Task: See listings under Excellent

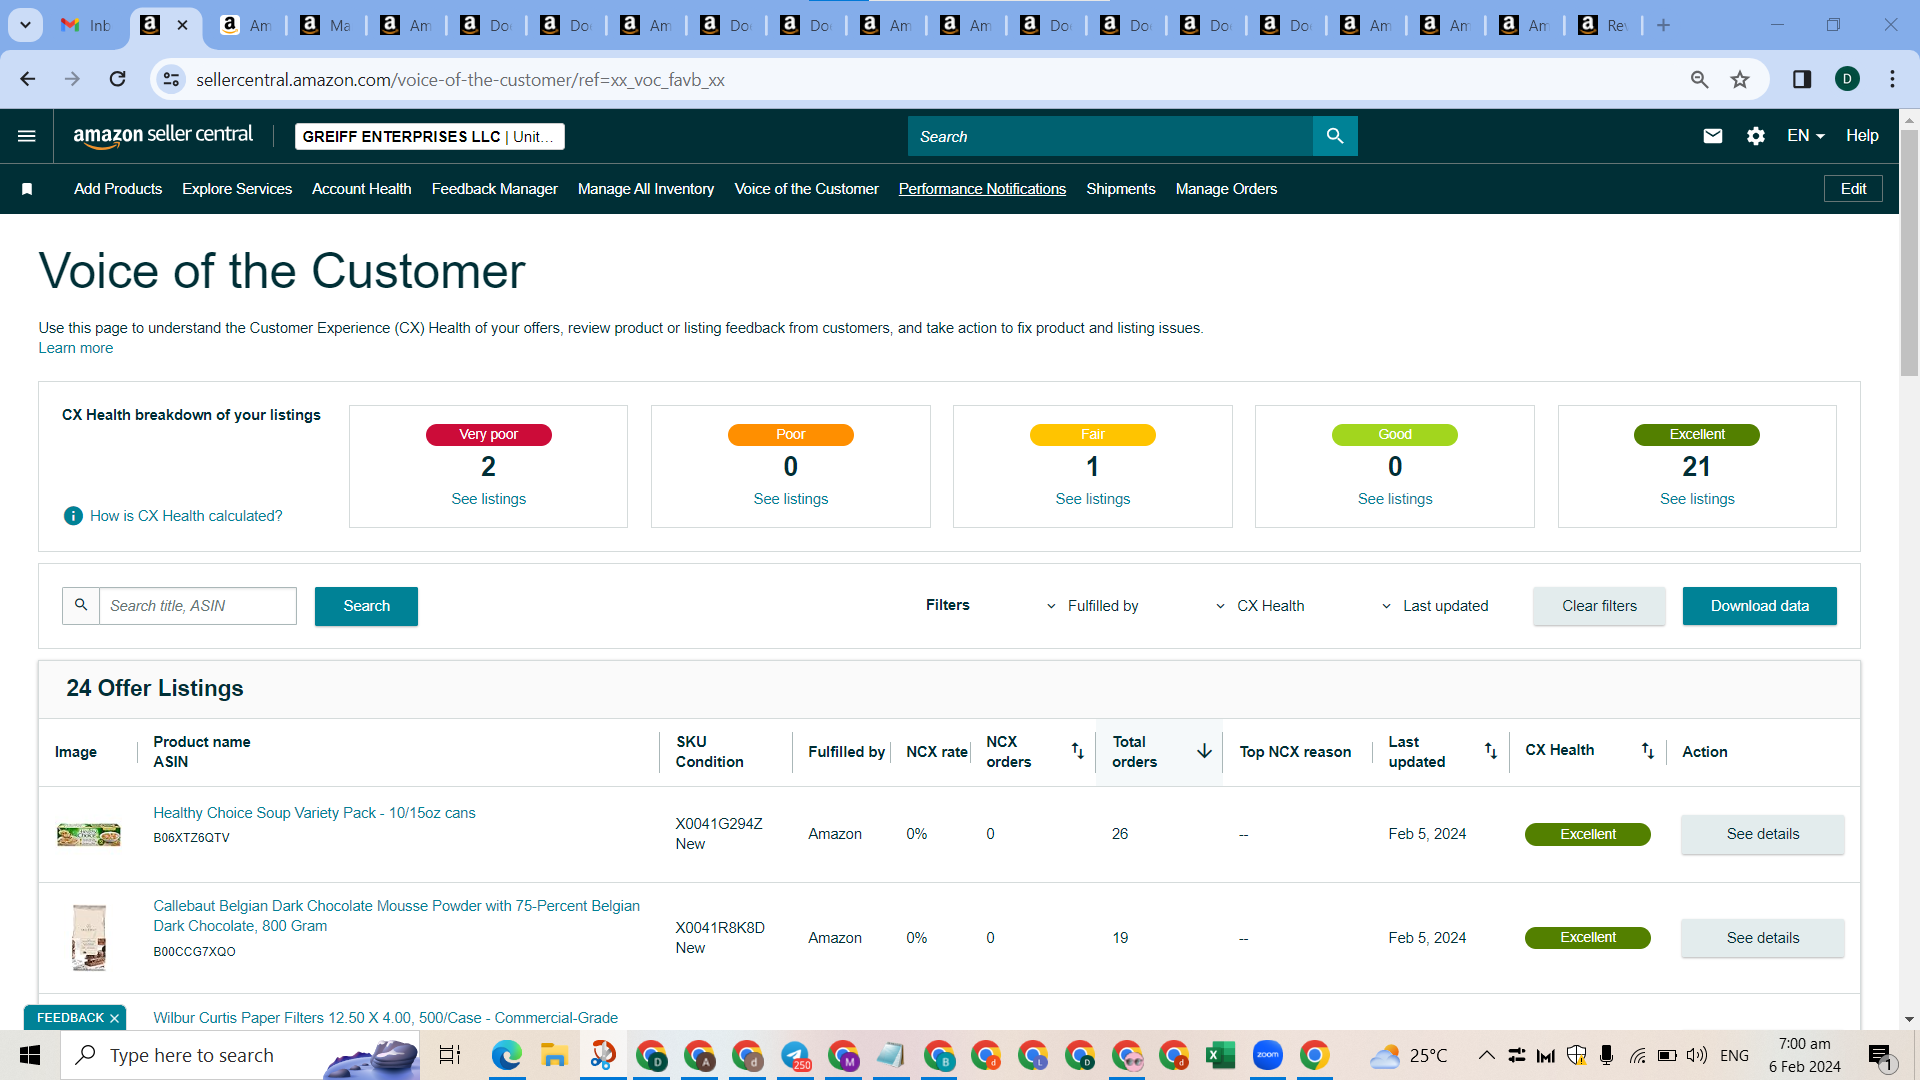Action: click(1697, 499)
